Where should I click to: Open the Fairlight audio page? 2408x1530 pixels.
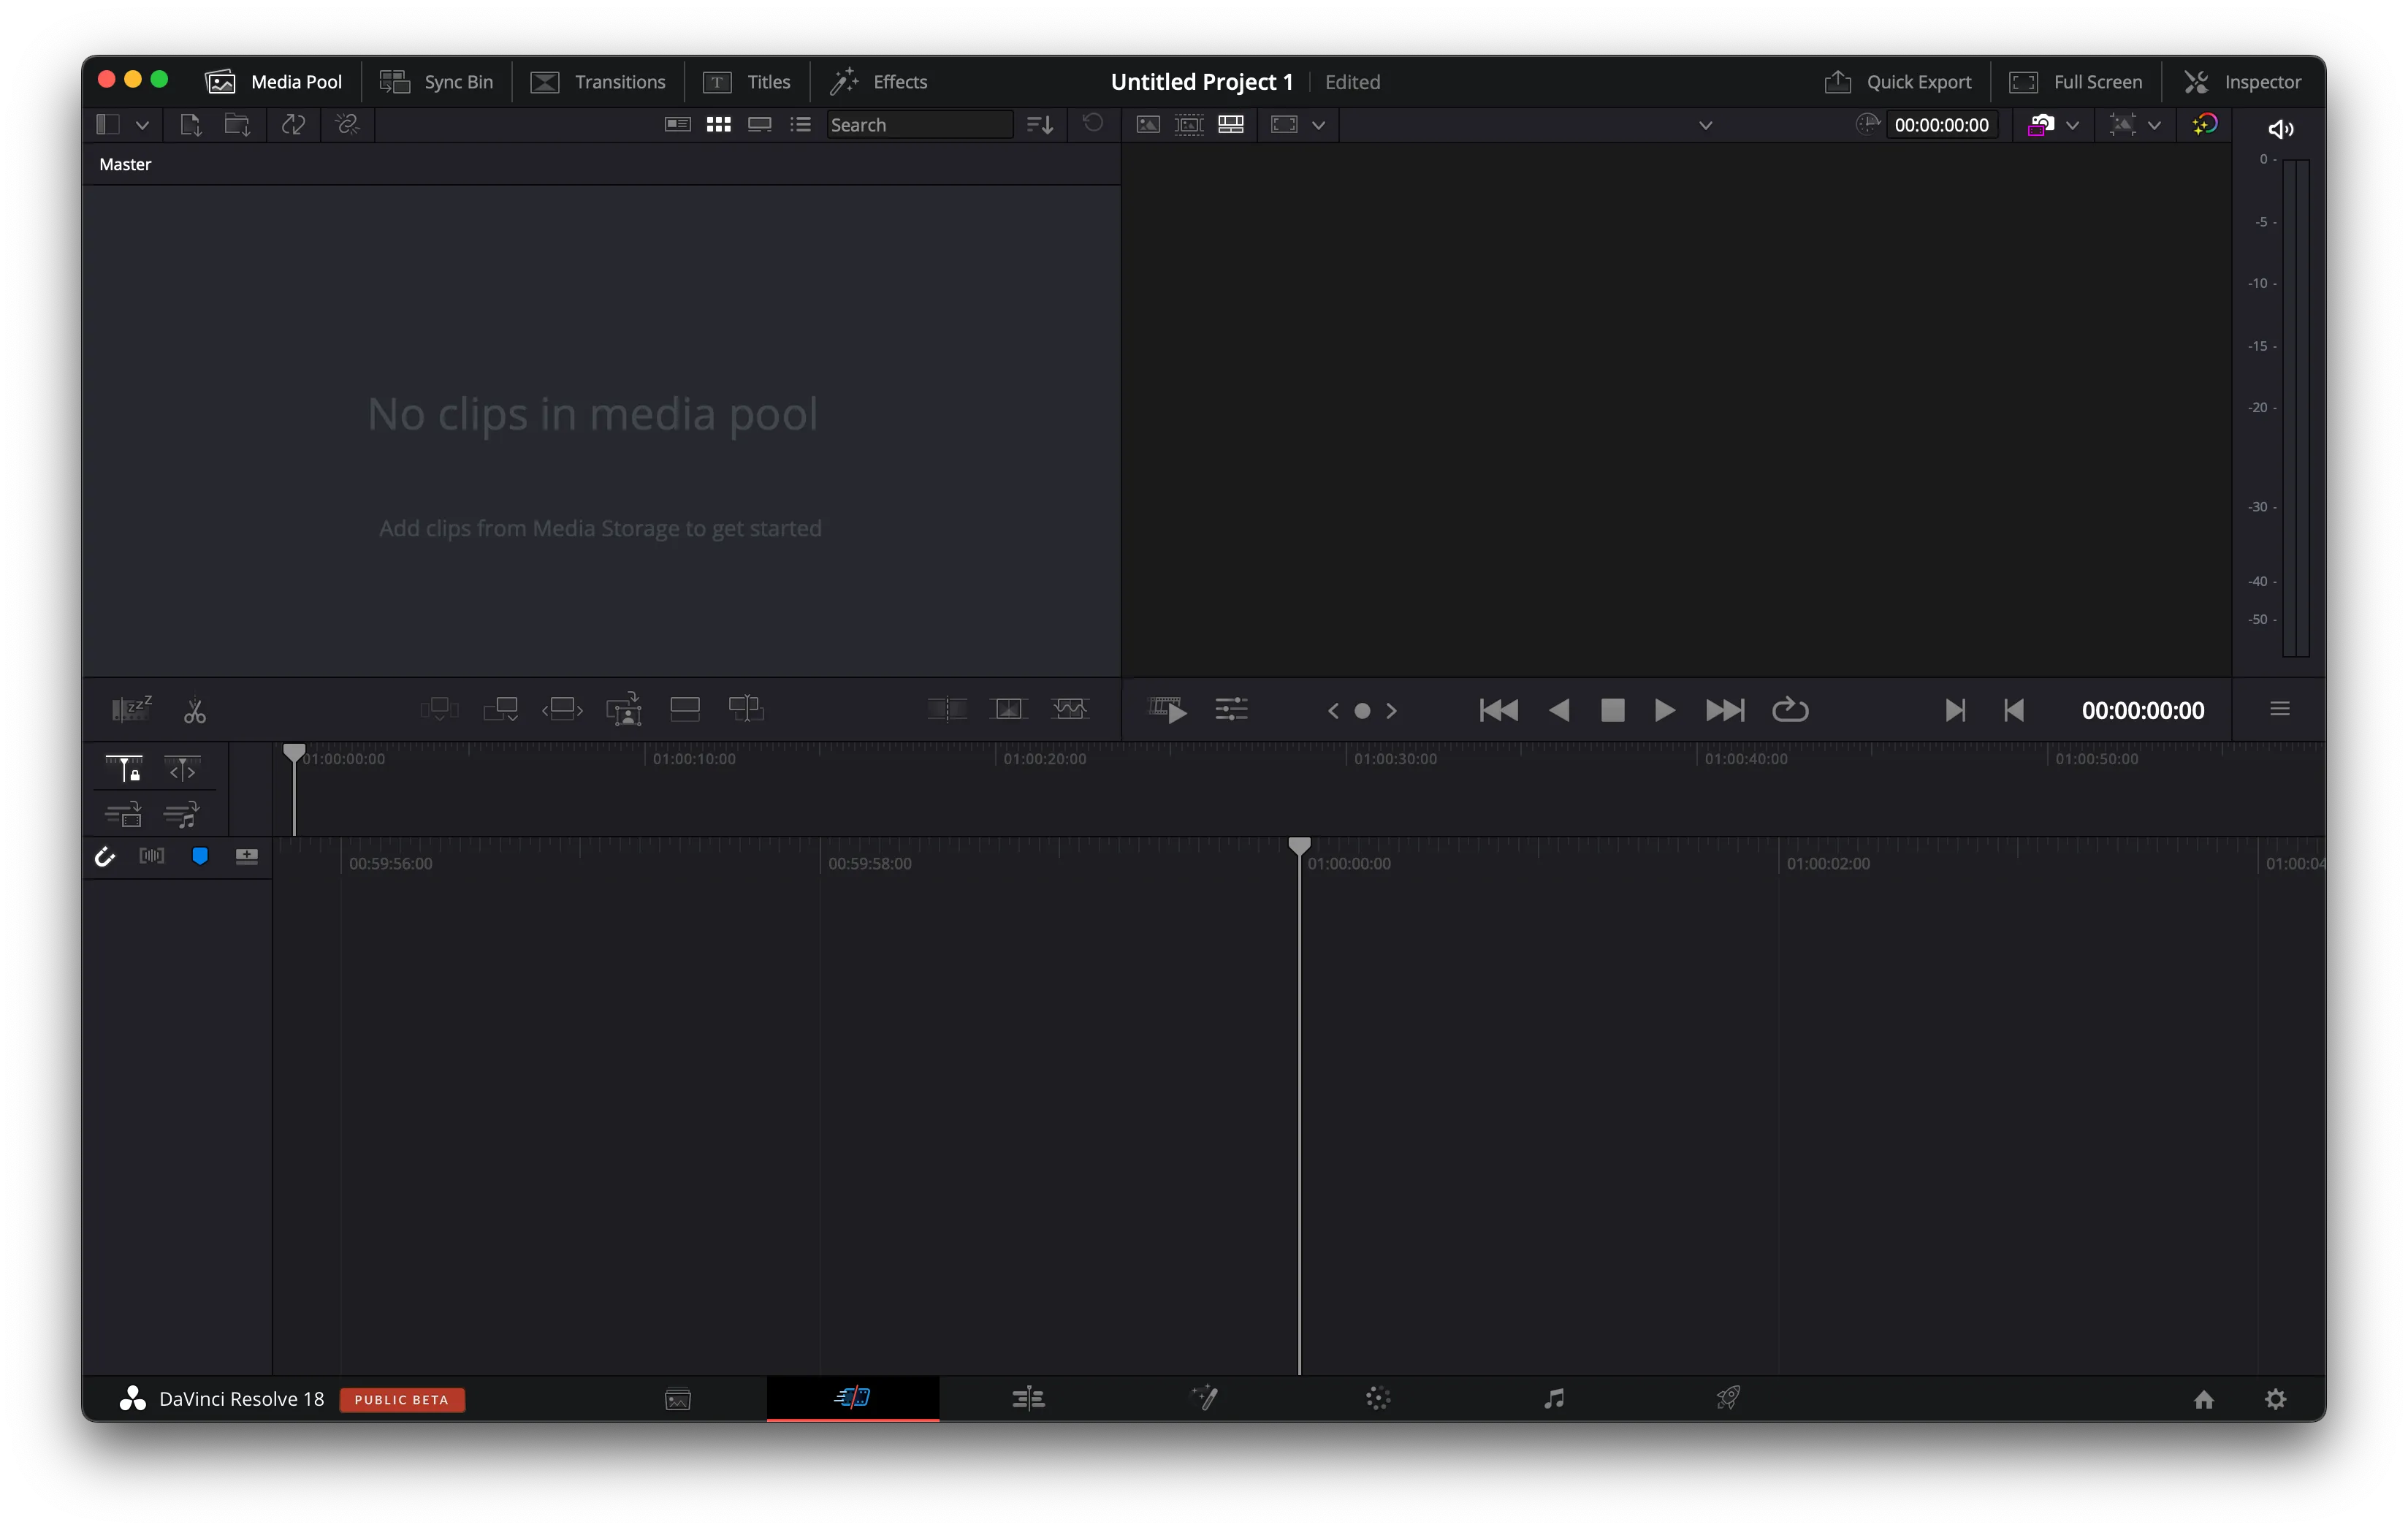1554,1399
